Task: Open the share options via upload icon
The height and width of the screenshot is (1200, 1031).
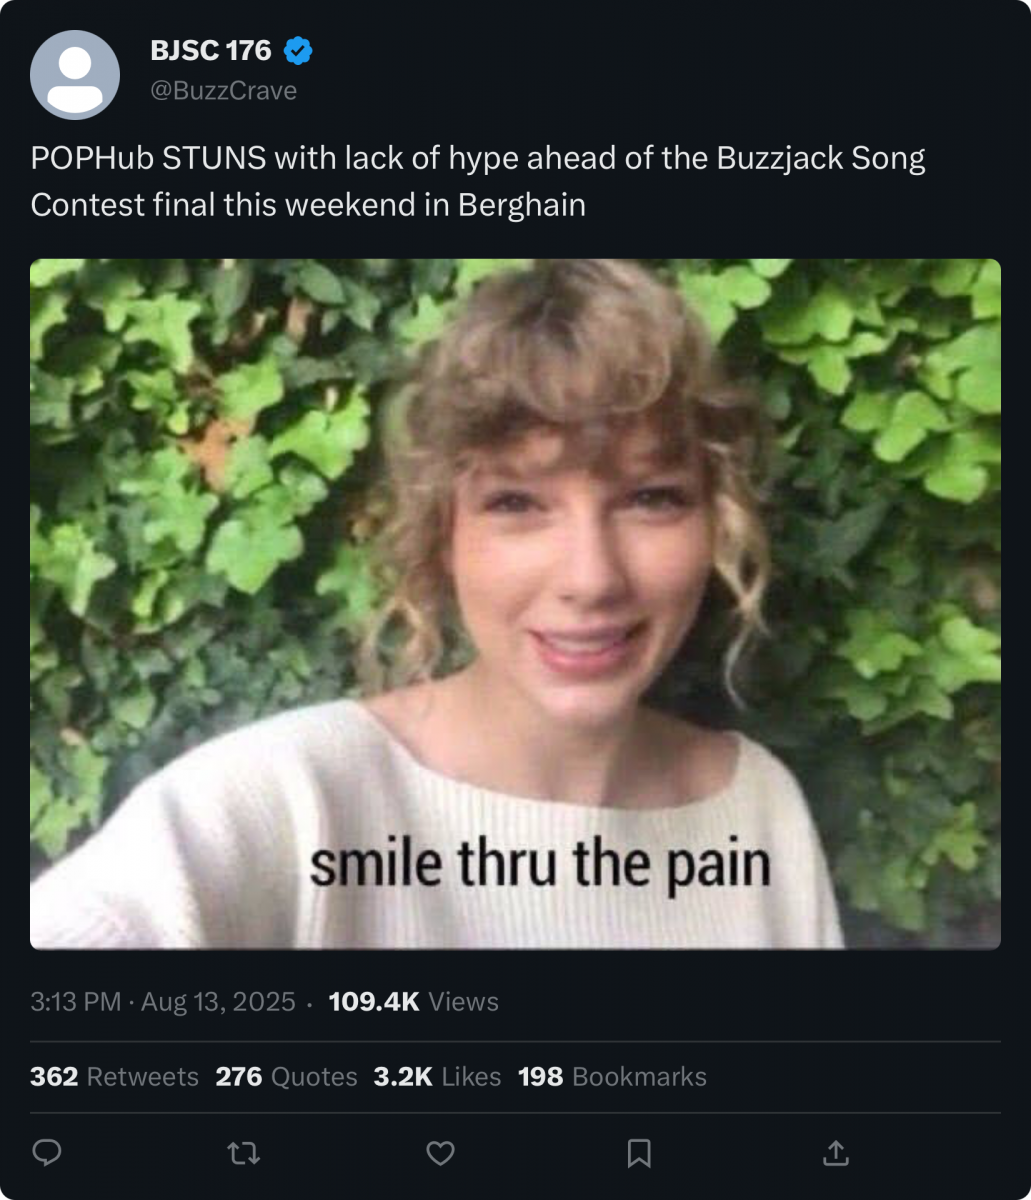Action: click(x=835, y=1153)
